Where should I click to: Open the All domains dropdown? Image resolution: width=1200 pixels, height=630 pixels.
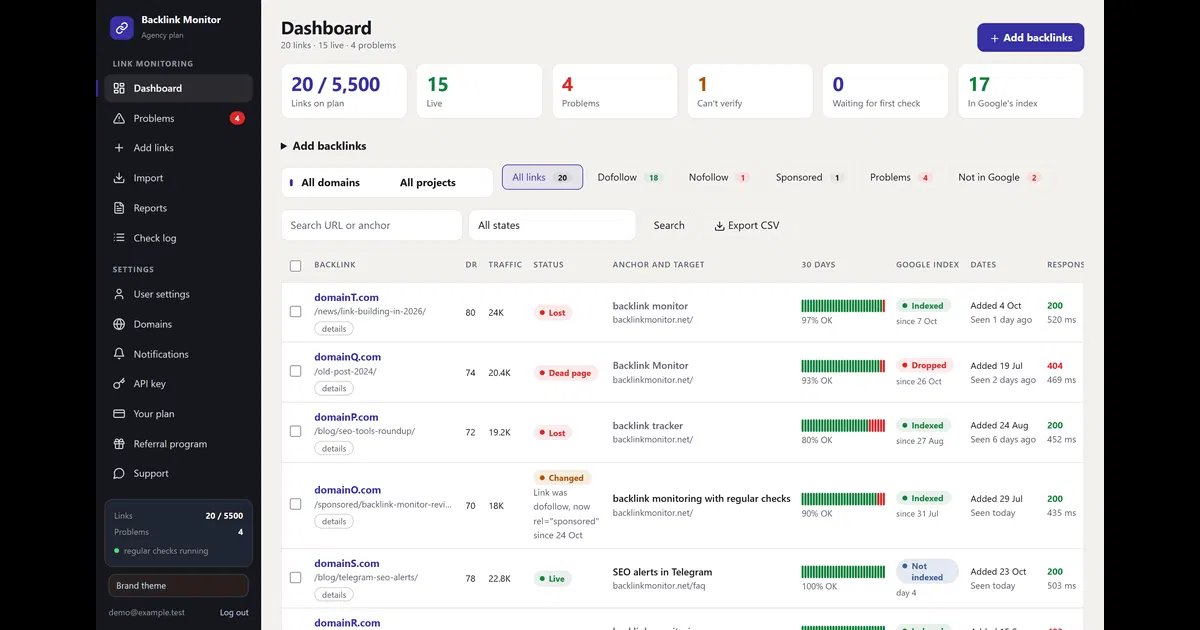332,182
